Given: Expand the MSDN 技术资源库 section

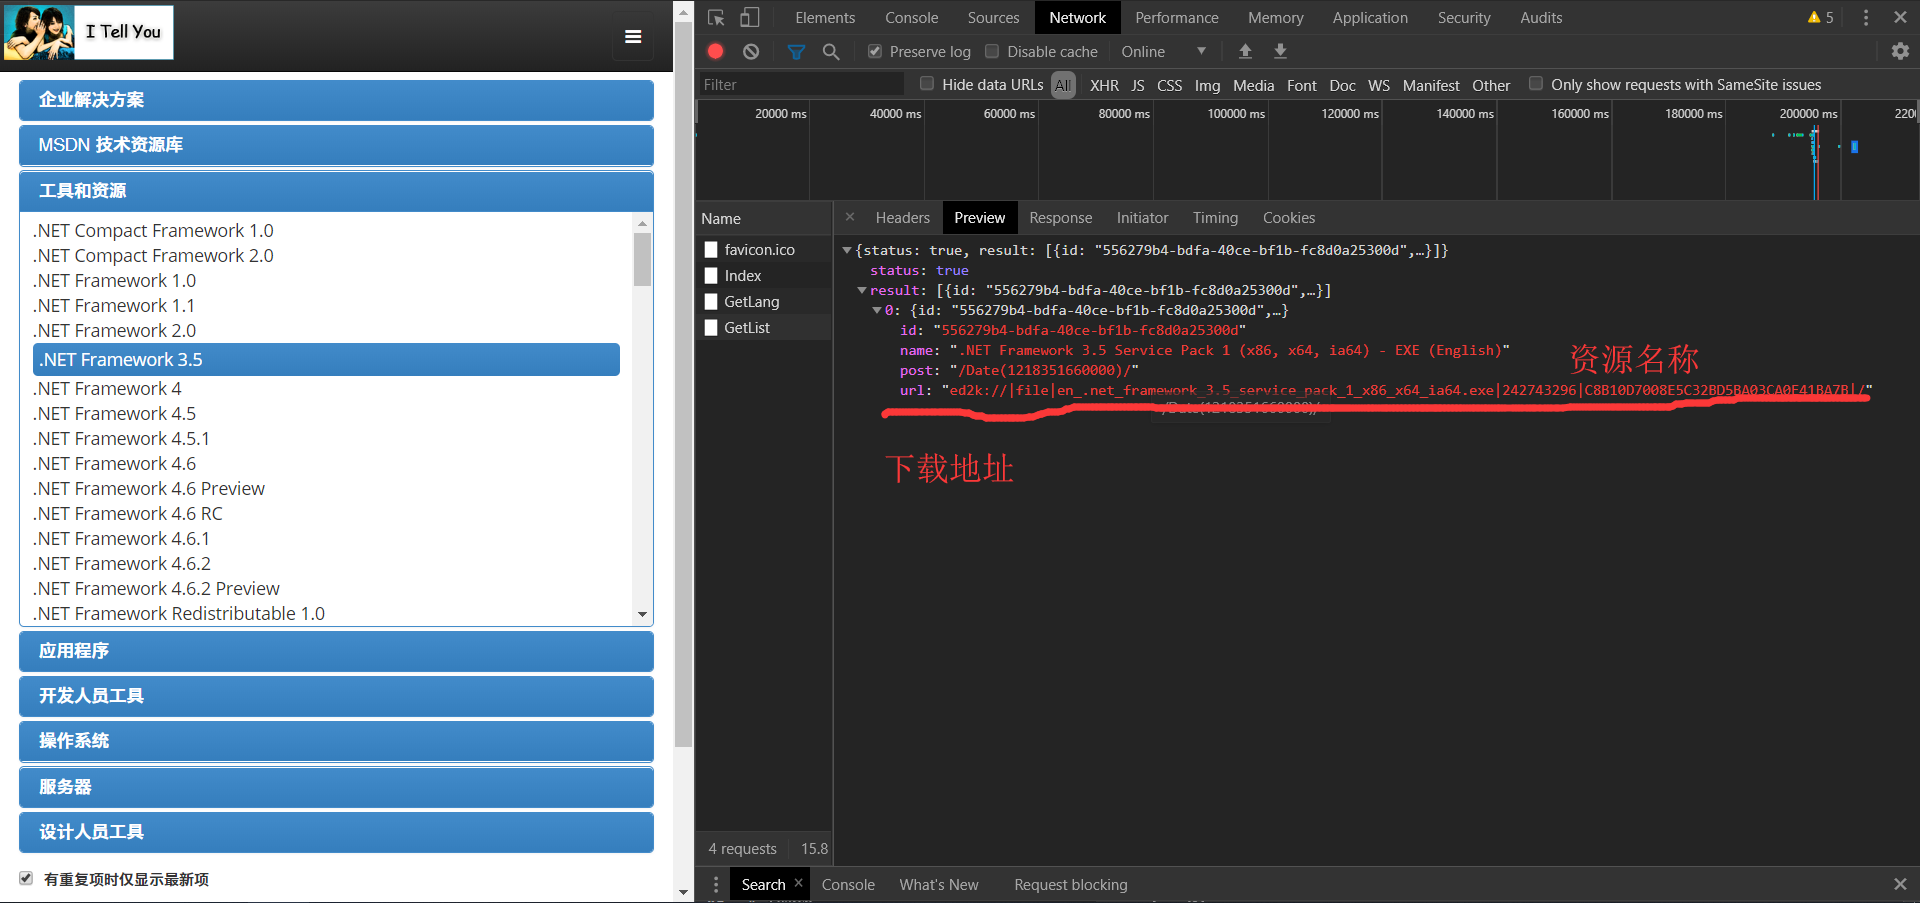Looking at the screenshot, I should coord(336,145).
